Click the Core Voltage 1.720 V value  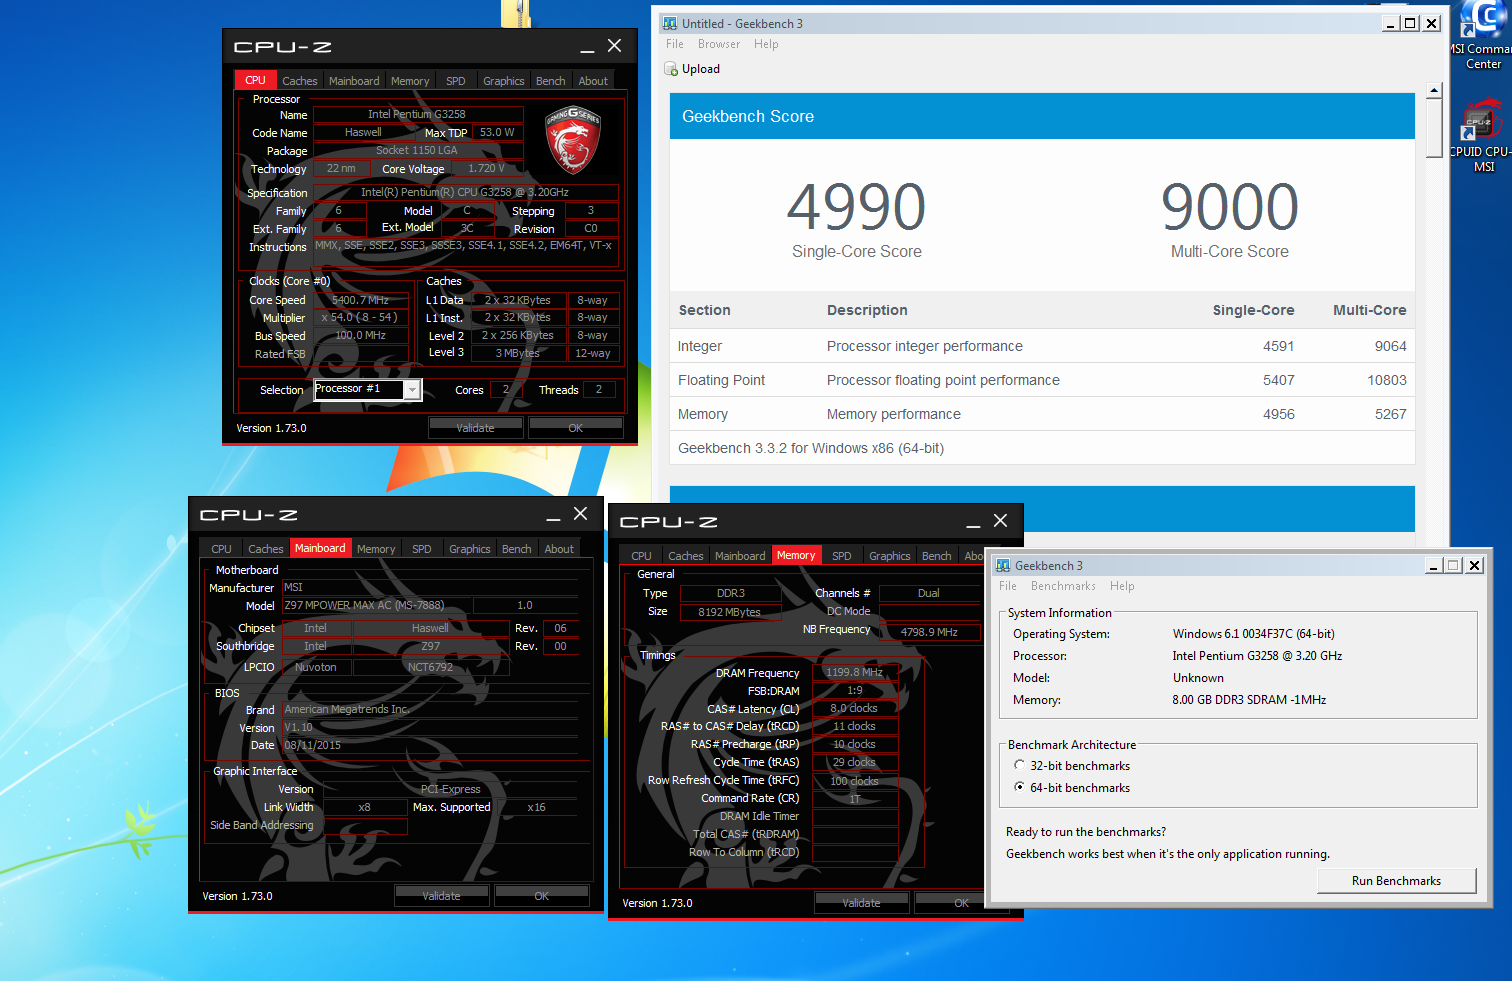[x=487, y=168]
